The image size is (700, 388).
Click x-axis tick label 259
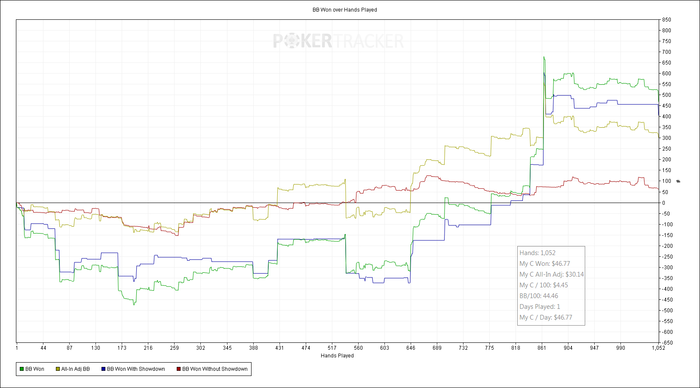pos(174,347)
